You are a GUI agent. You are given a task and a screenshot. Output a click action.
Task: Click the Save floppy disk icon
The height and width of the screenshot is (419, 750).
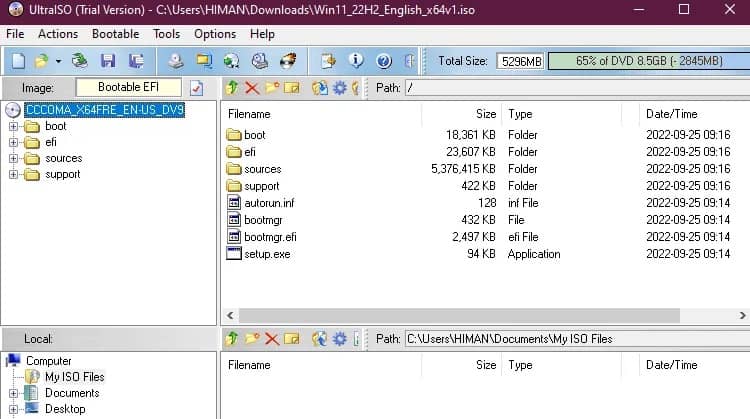pos(108,61)
